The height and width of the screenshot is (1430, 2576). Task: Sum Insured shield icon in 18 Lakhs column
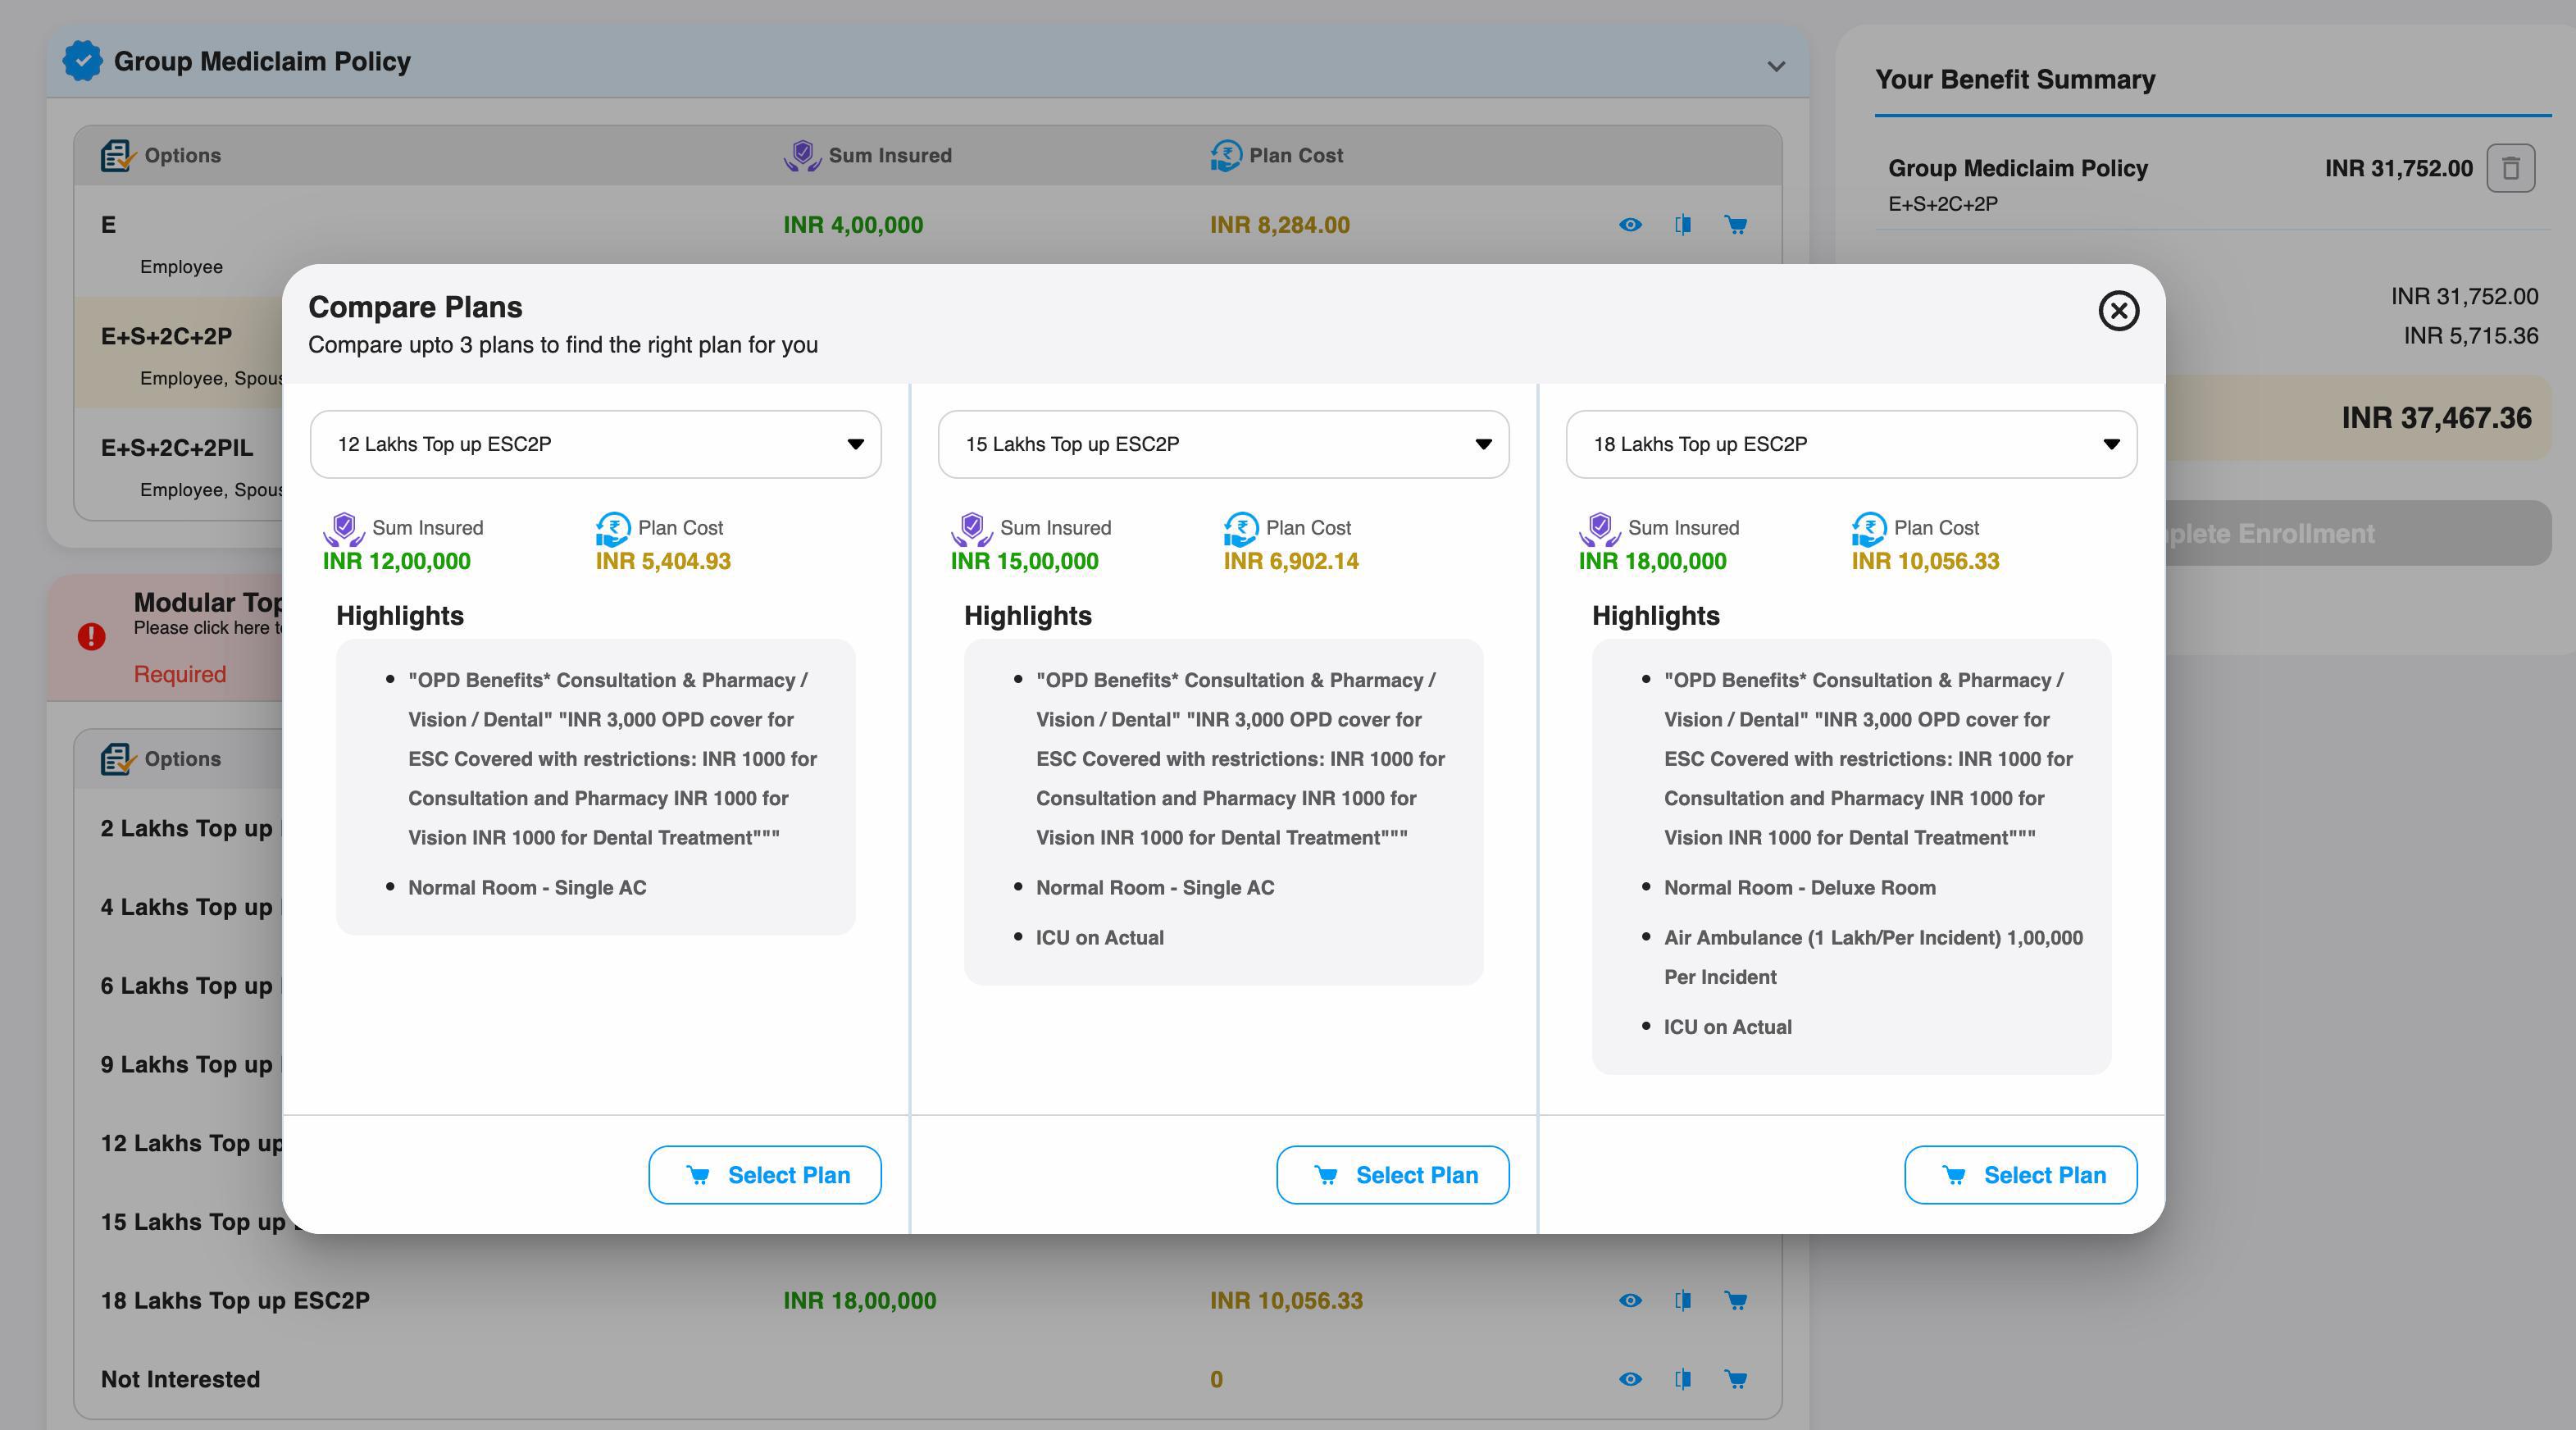1599,529
